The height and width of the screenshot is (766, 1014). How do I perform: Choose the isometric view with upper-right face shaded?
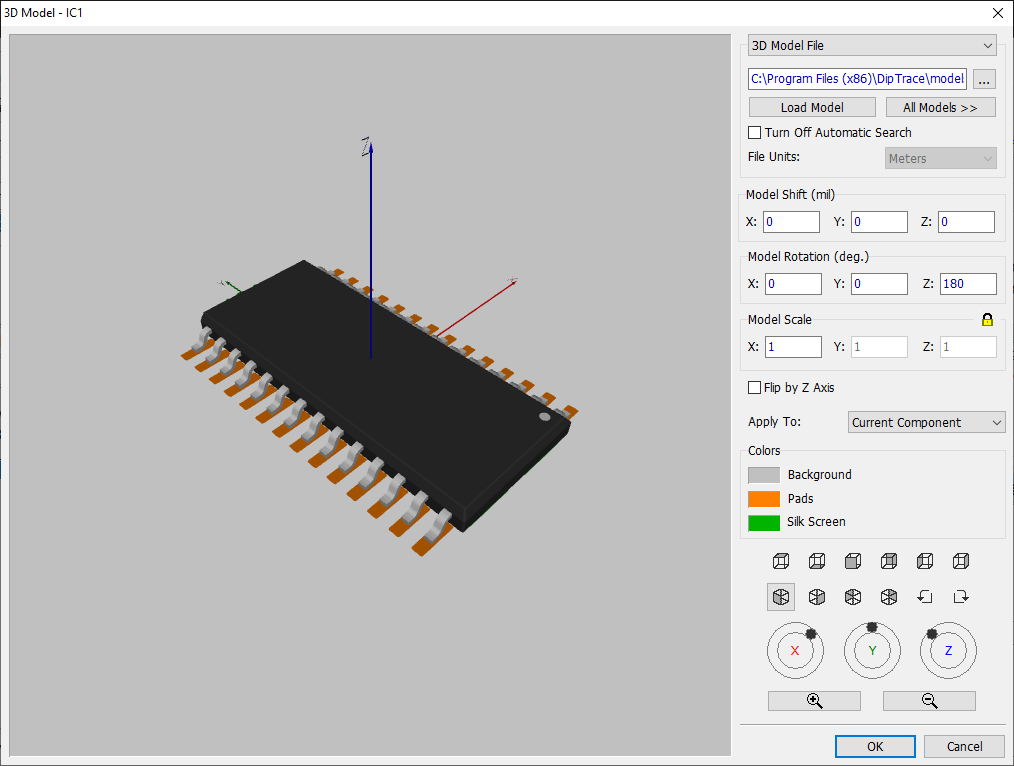coord(889,597)
